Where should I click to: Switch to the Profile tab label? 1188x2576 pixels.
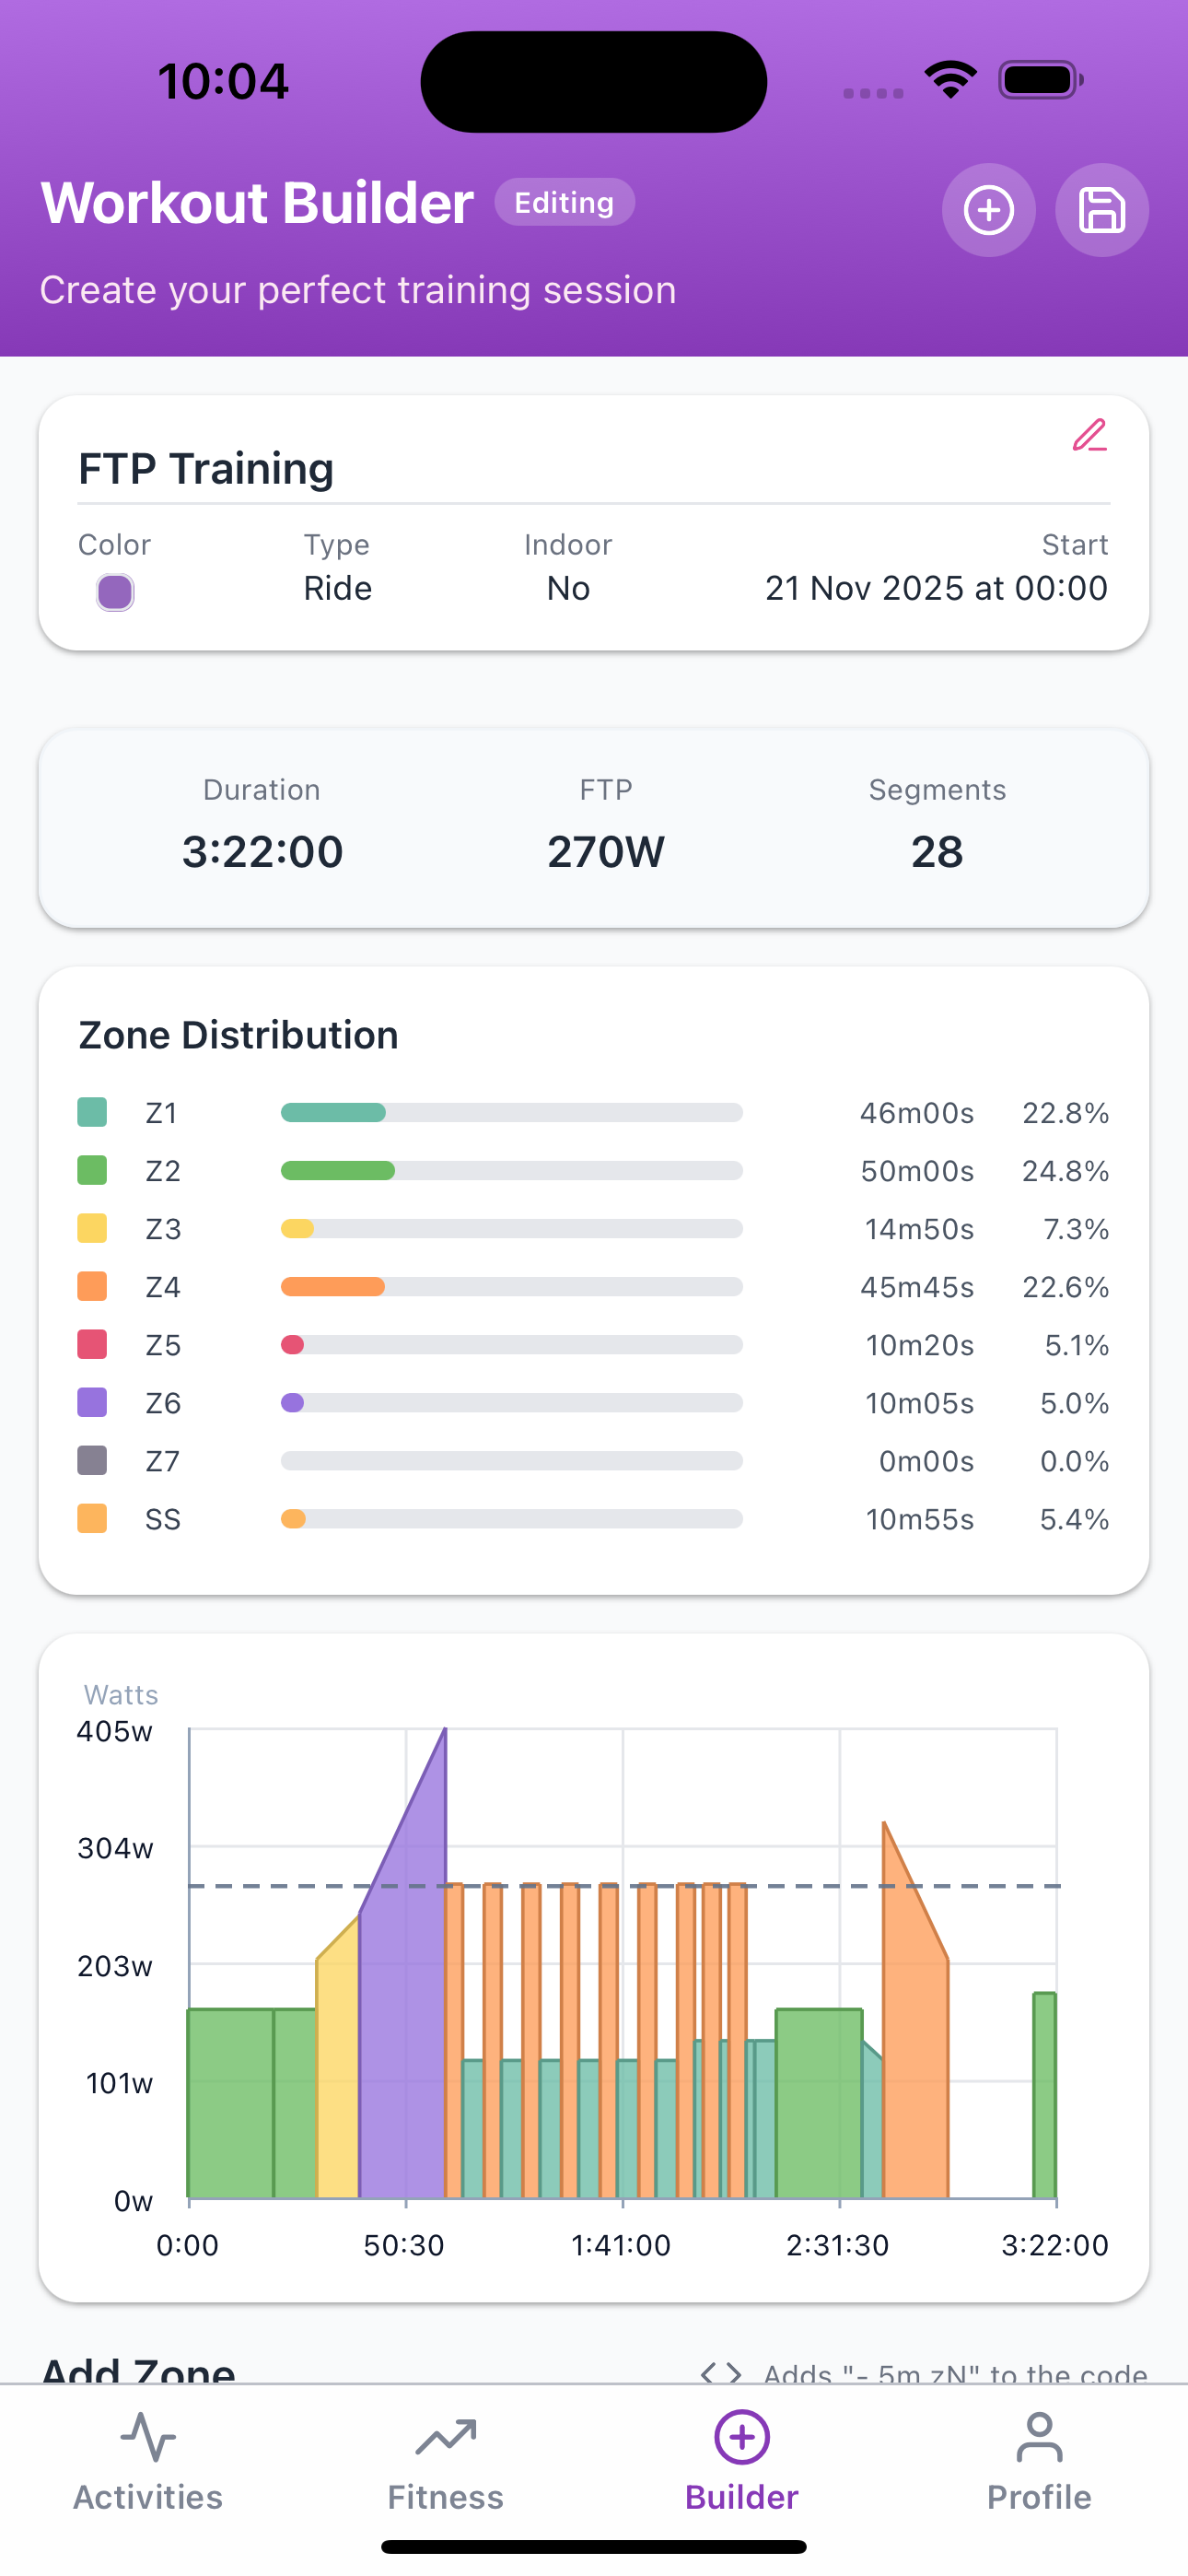pos(1039,2497)
